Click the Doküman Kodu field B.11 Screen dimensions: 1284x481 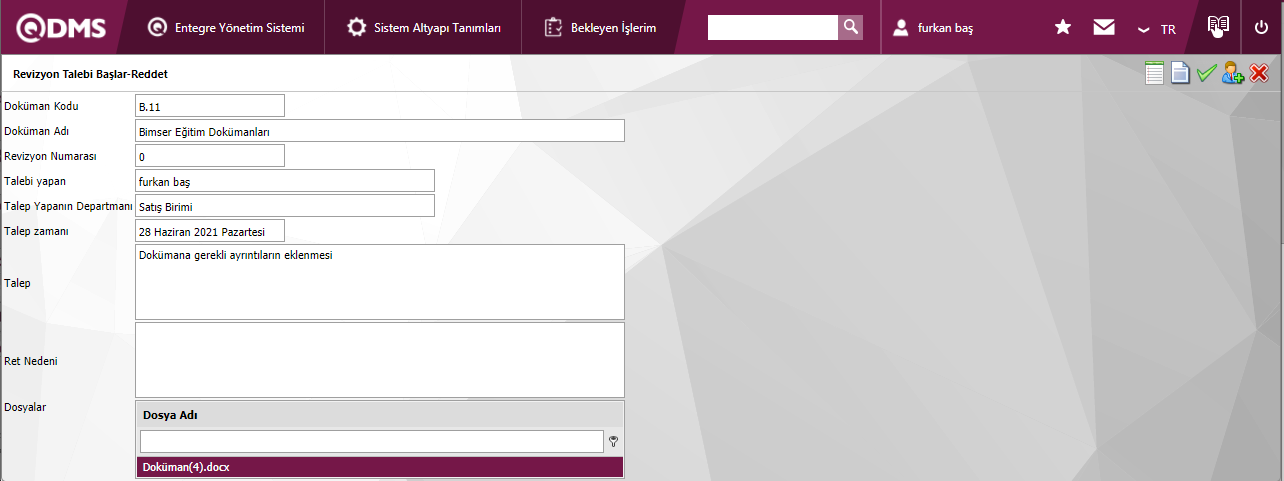point(210,105)
